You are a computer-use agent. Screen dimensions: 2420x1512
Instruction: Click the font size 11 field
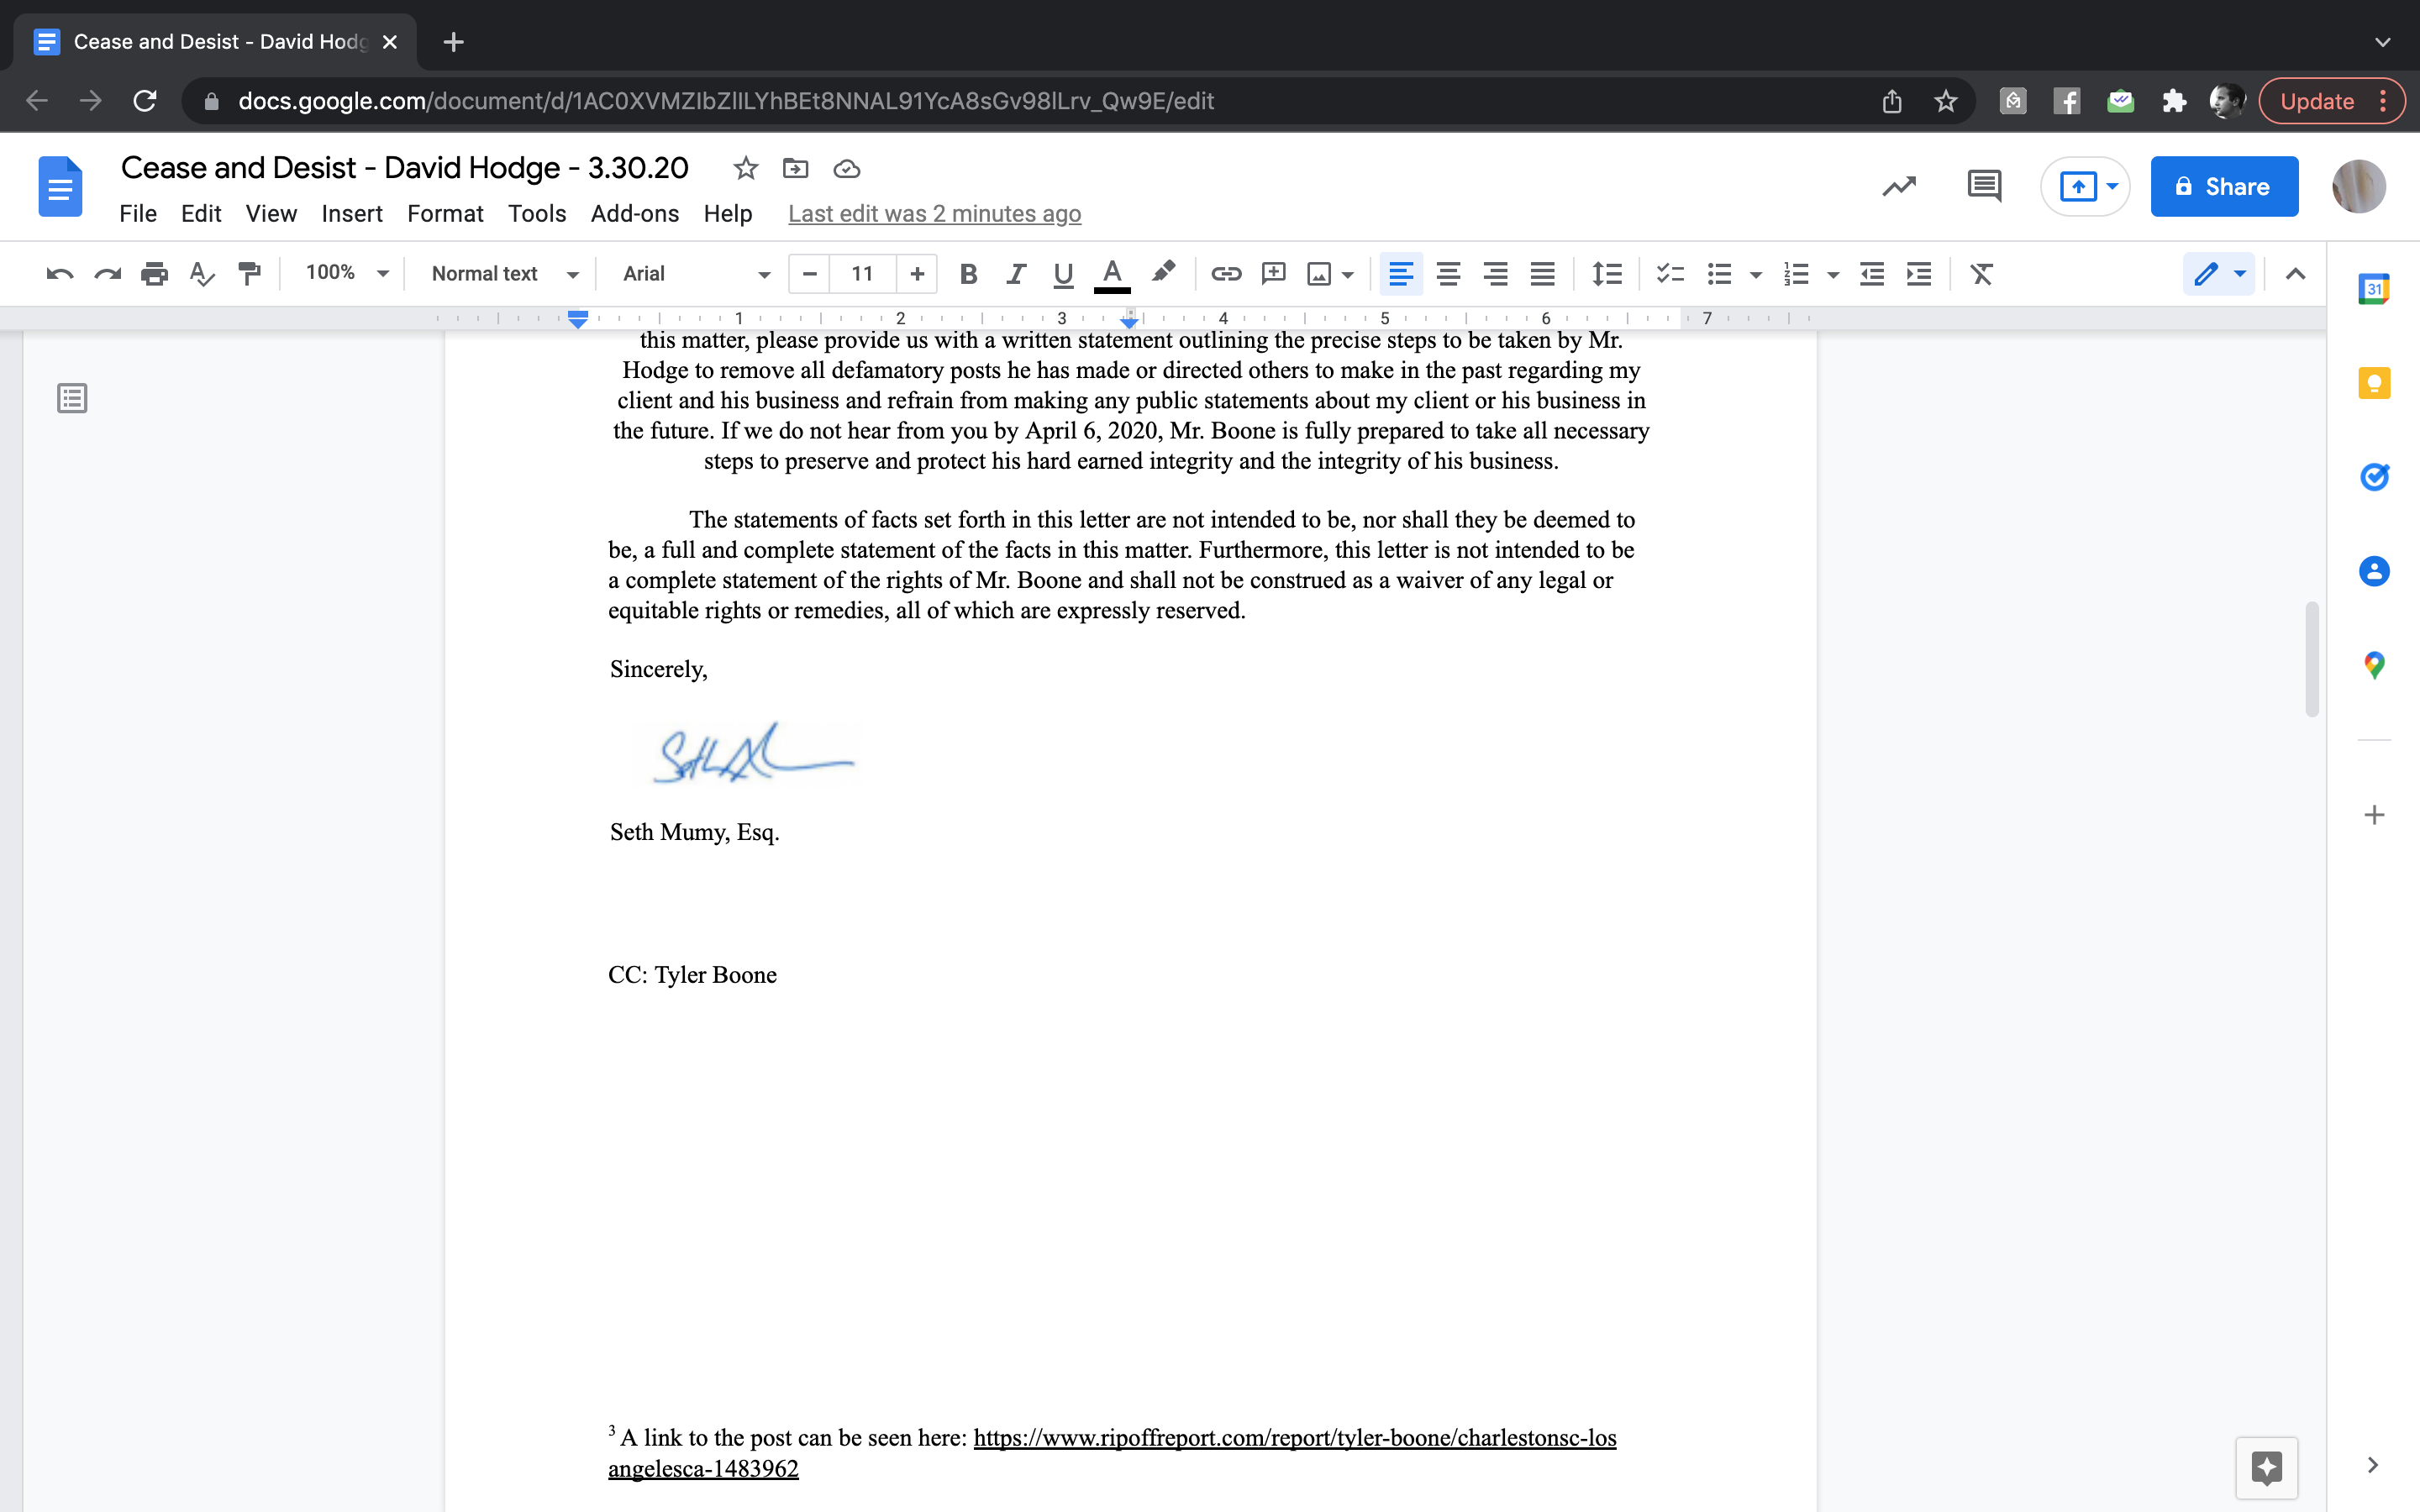862,274
